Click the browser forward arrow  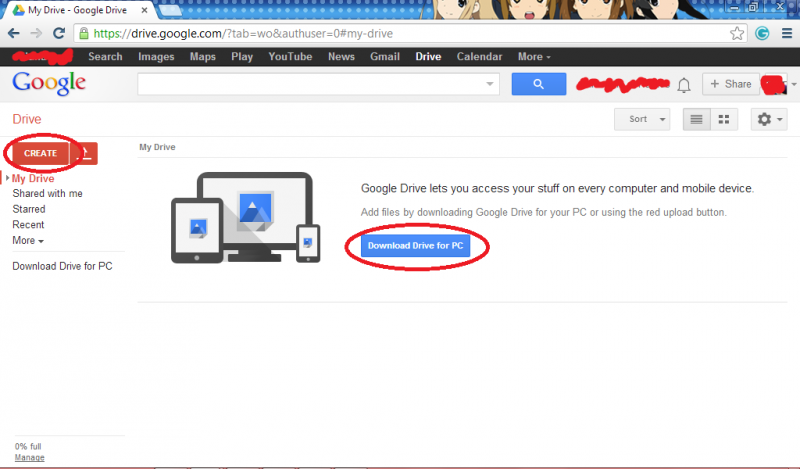(x=36, y=34)
